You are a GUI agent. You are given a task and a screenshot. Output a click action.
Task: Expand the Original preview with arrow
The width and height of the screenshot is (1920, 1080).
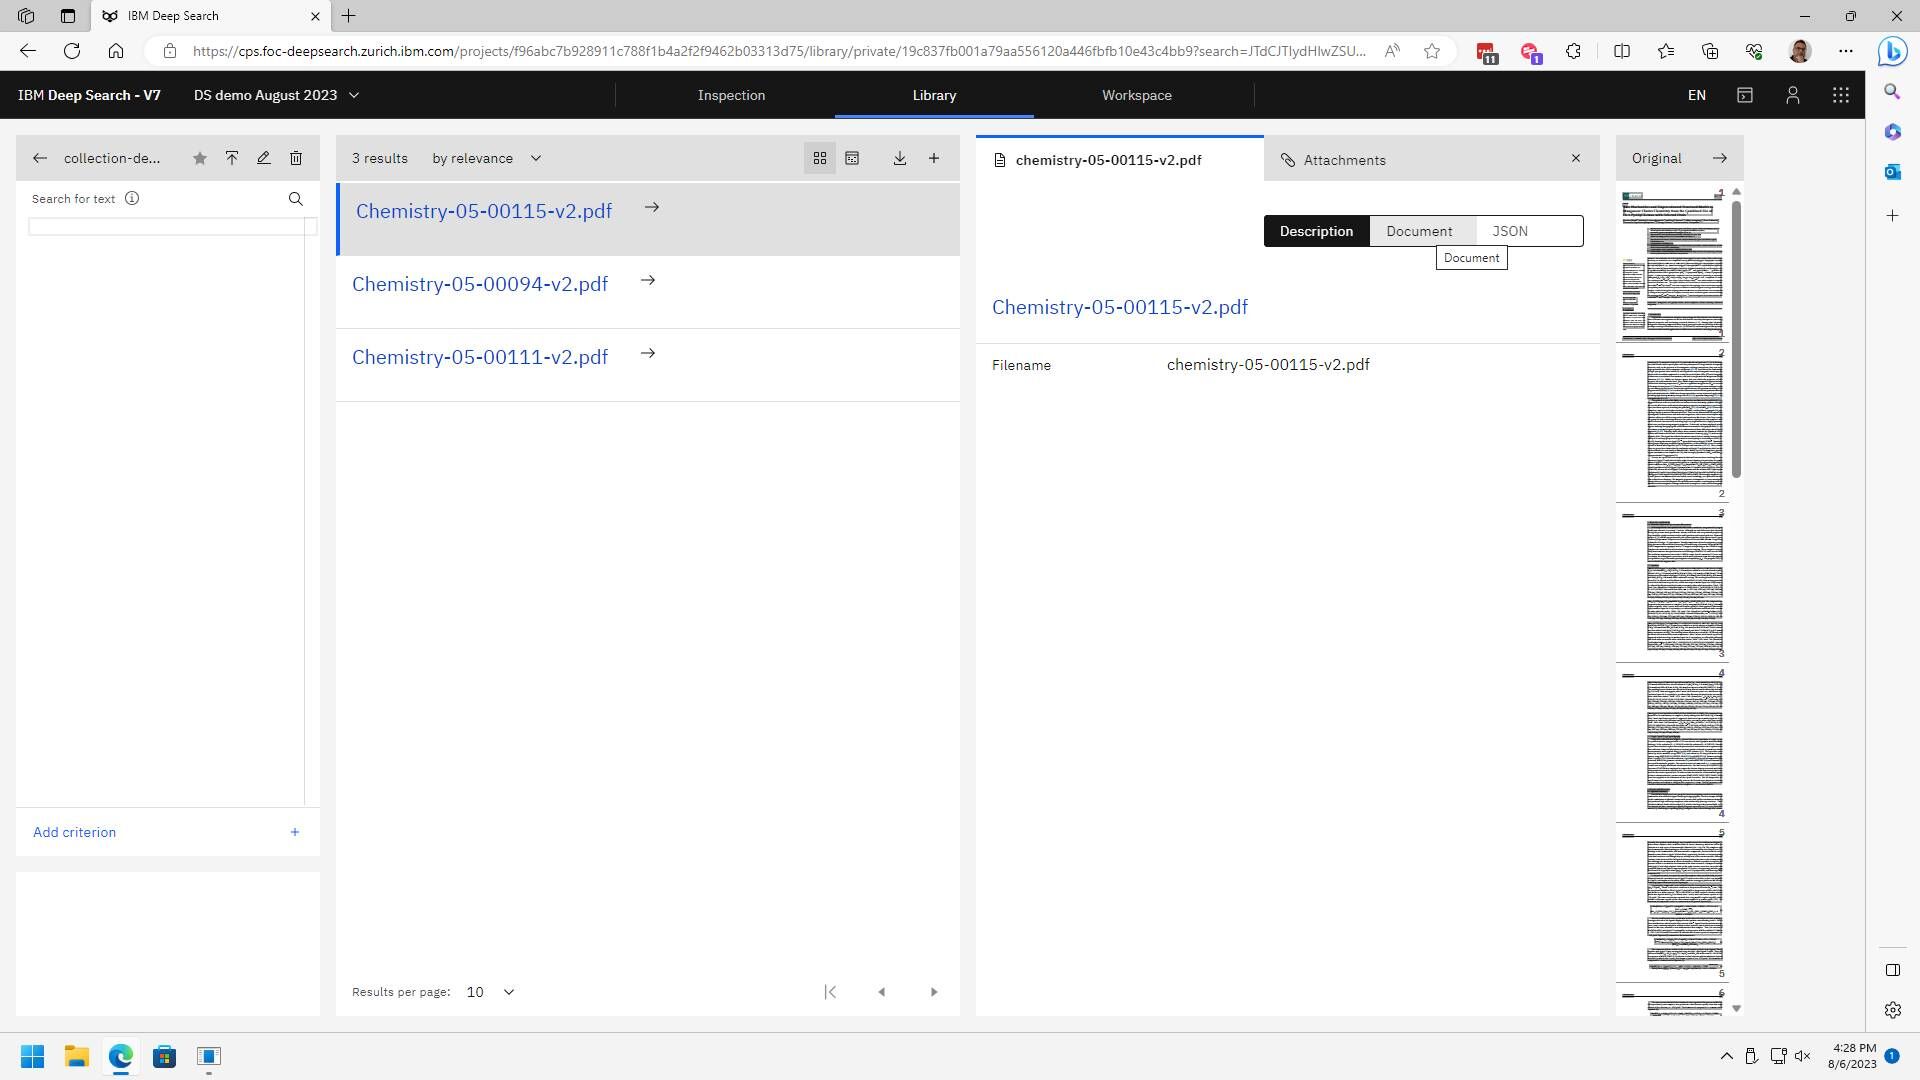click(x=1720, y=158)
